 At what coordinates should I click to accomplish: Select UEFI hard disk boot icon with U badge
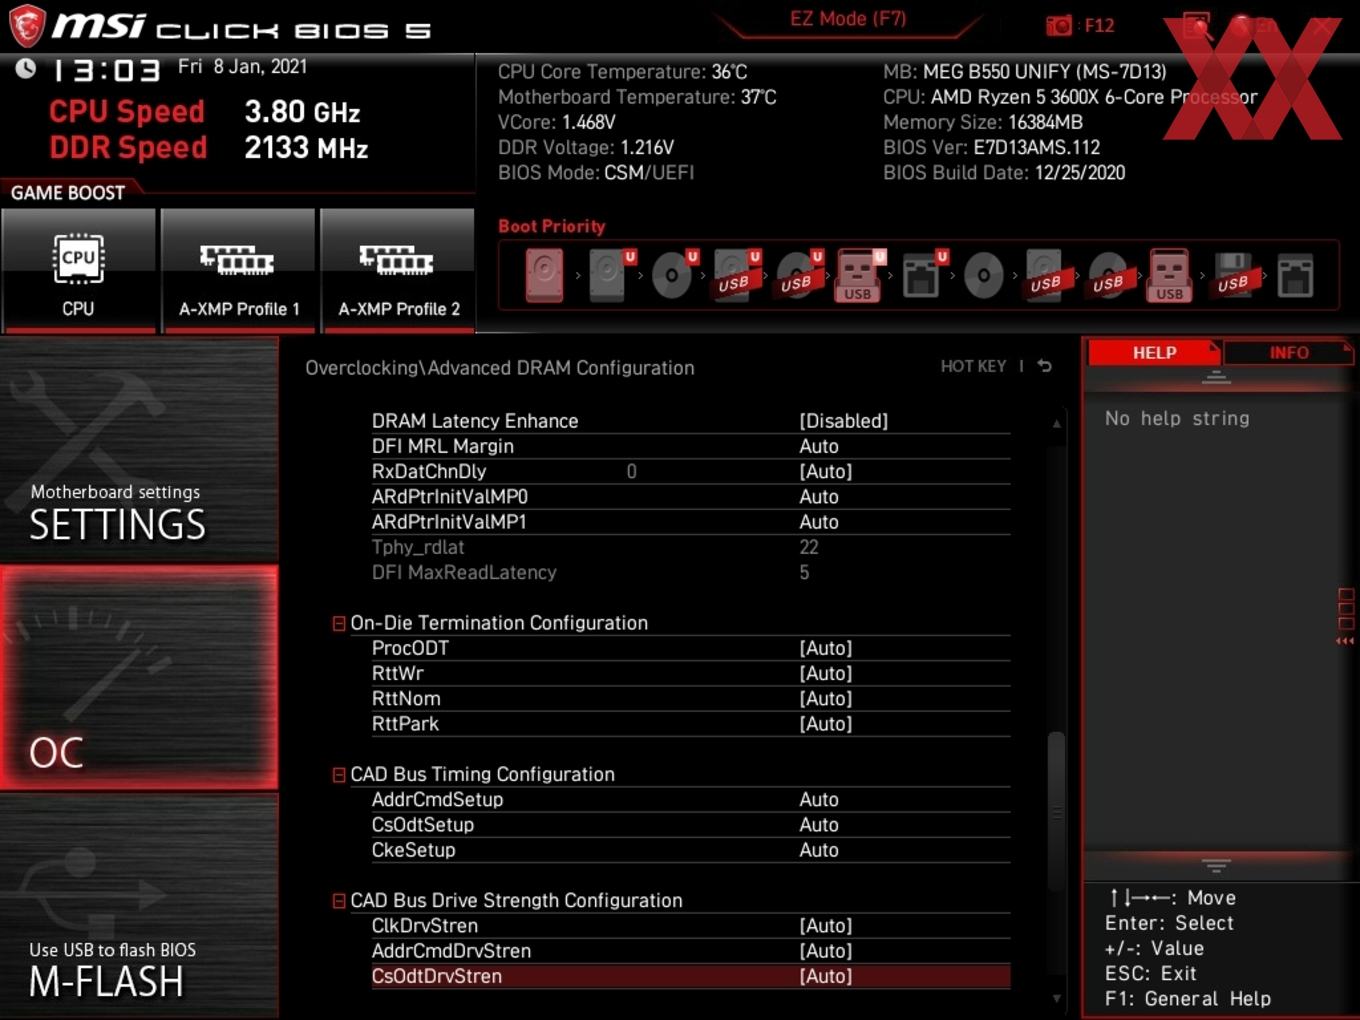[610, 275]
